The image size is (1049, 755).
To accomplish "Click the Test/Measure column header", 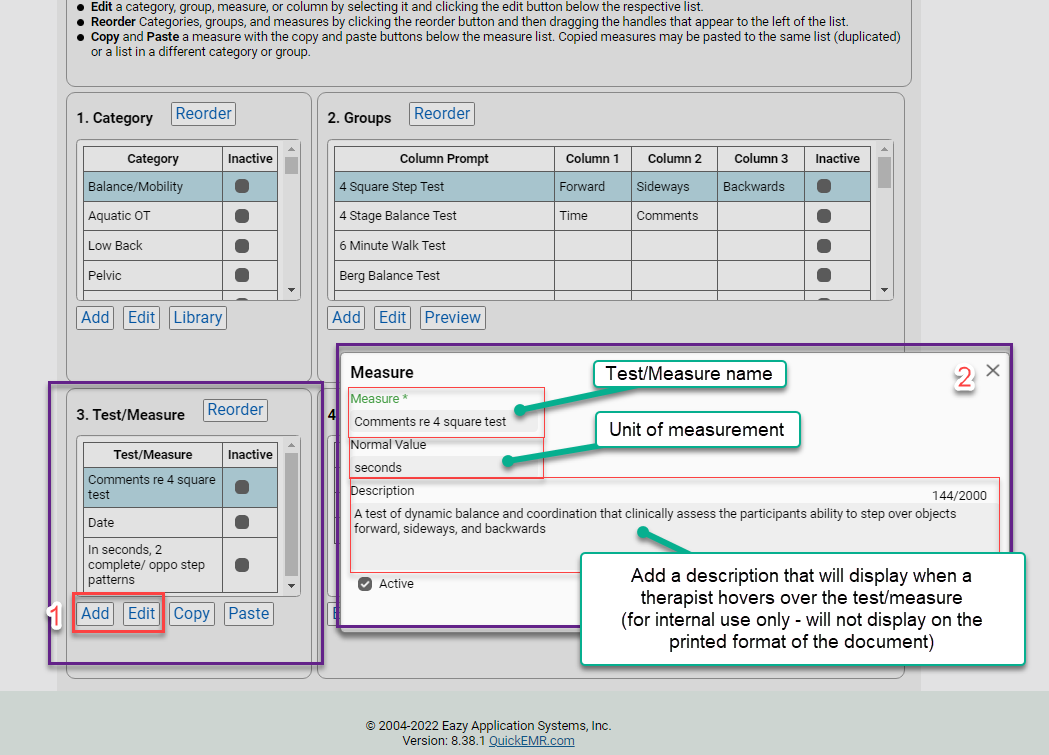I will tap(153, 455).
